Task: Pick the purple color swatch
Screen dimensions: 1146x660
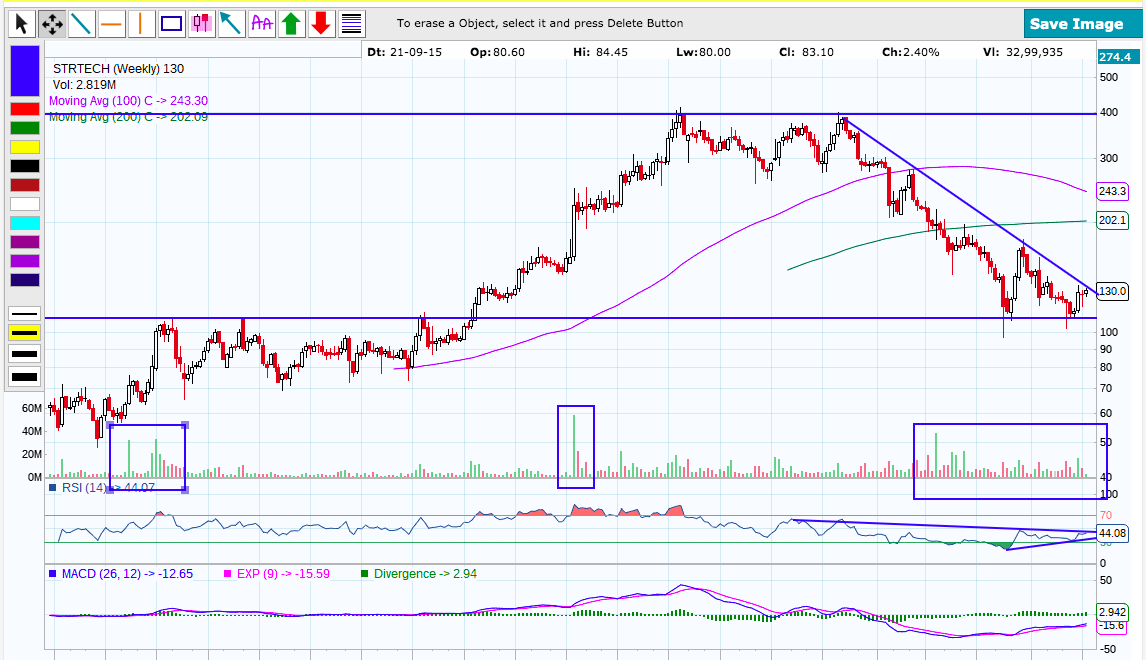Action: pyautogui.click(x=25, y=242)
